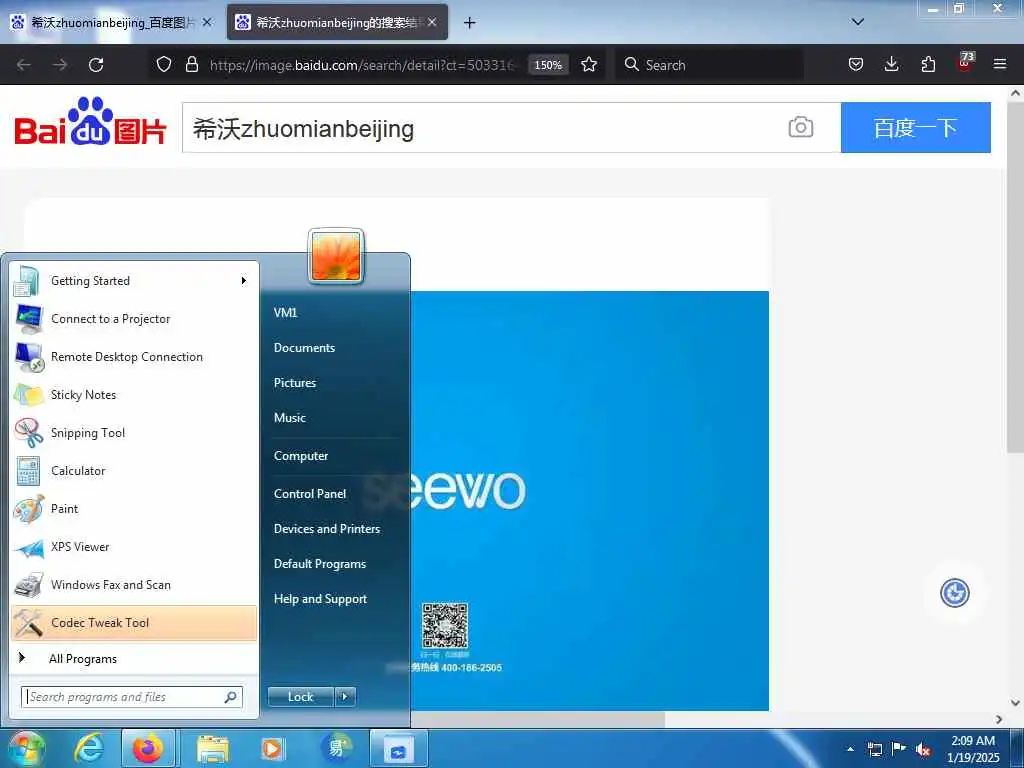Image resolution: width=1024 pixels, height=768 pixels.
Task: Click the user account picture
Action: (336, 257)
